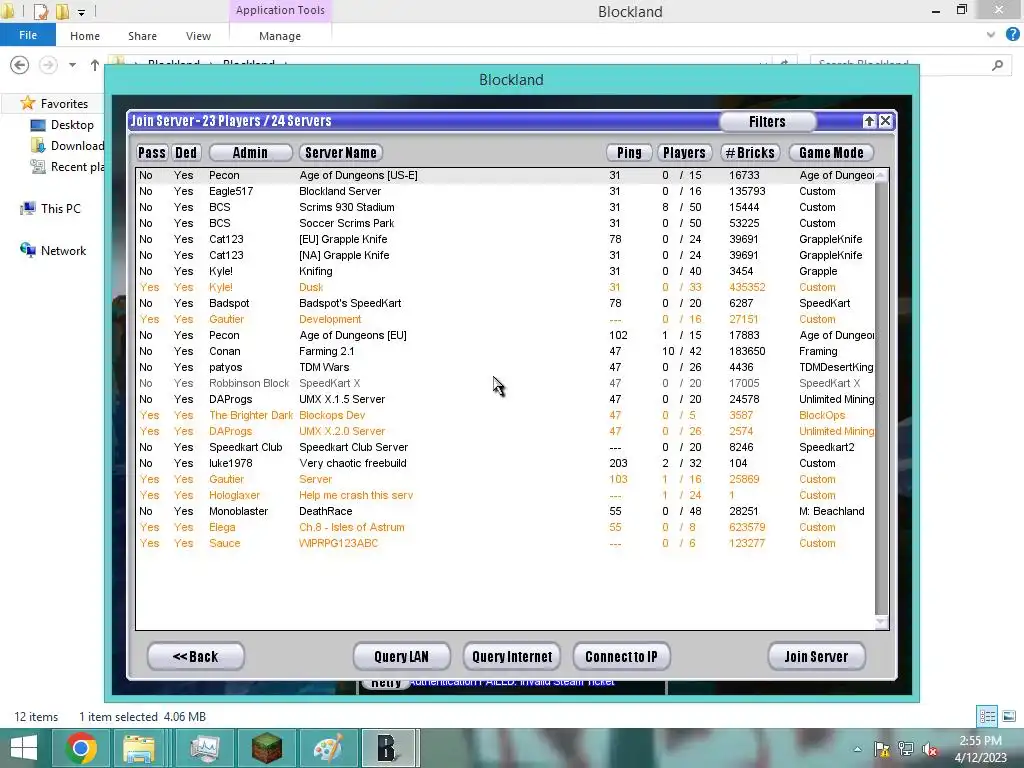Open recent locations dropdown arrow
The image size is (1024, 768).
coord(72,65)
